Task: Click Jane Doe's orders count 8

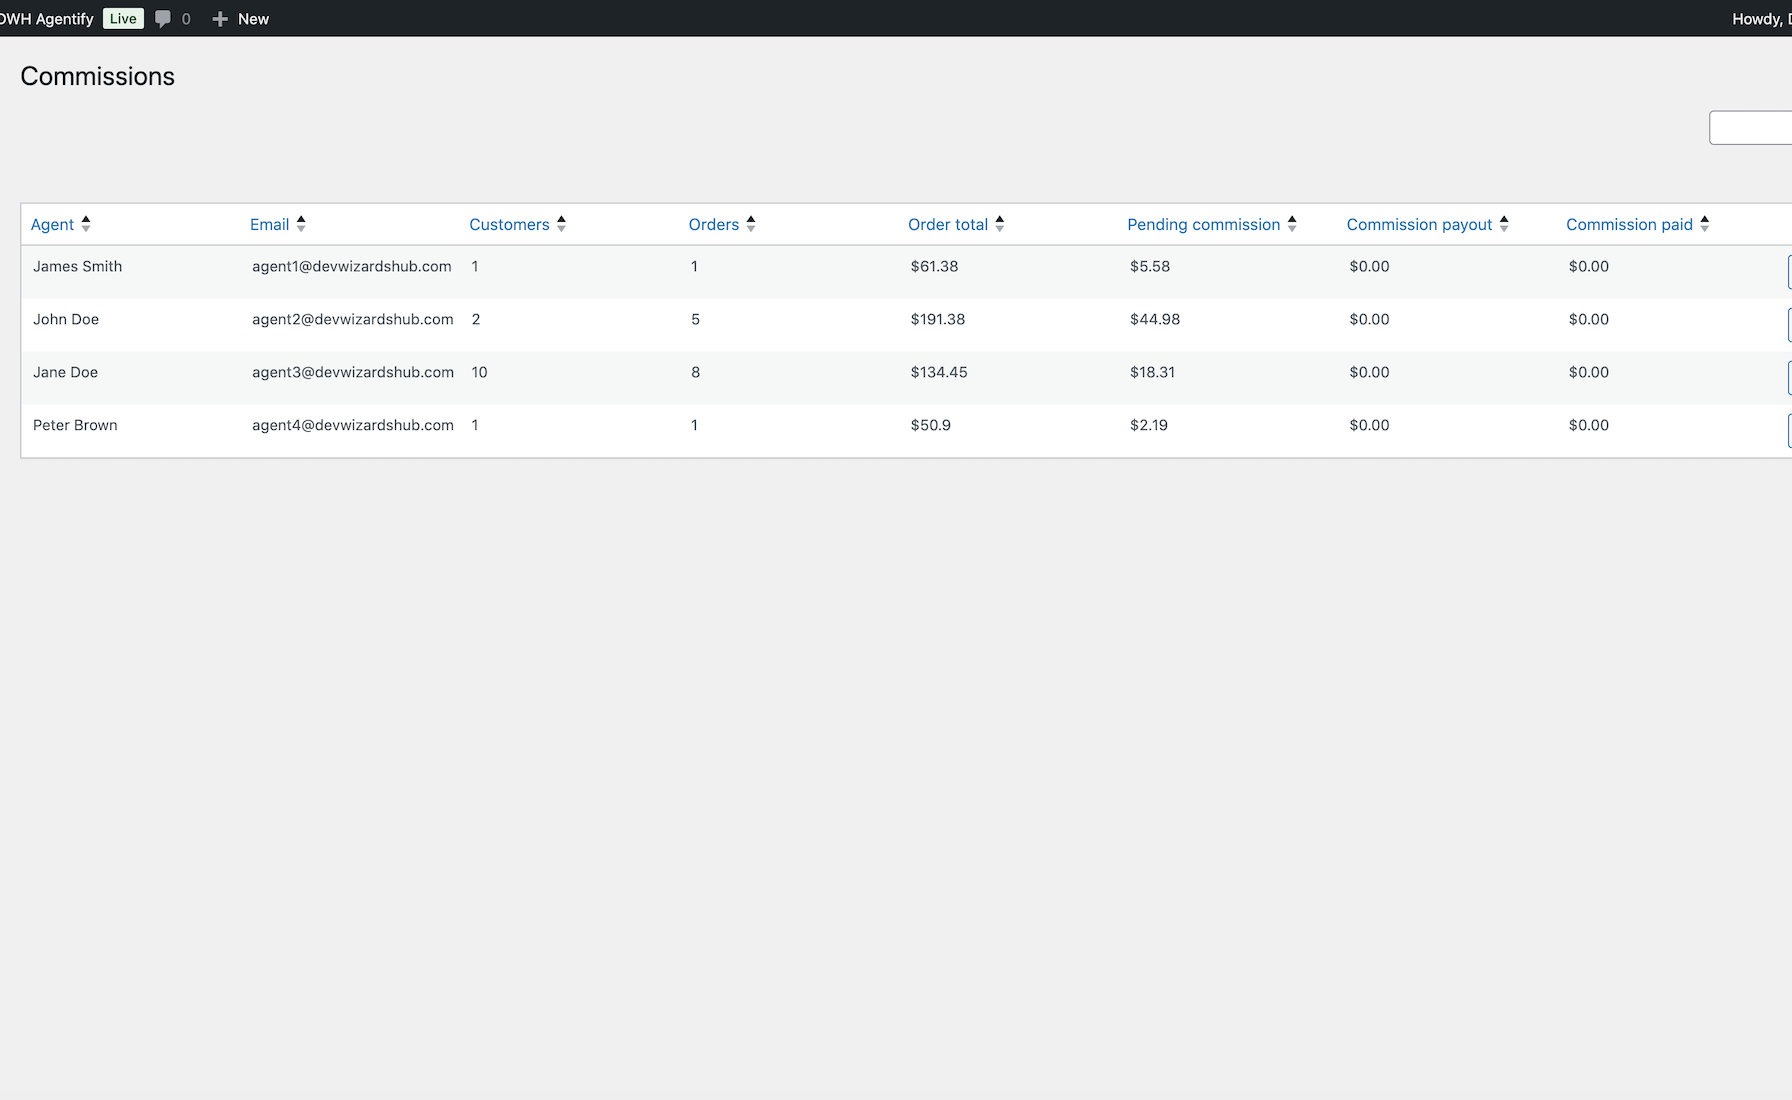Action: (695, 373)
